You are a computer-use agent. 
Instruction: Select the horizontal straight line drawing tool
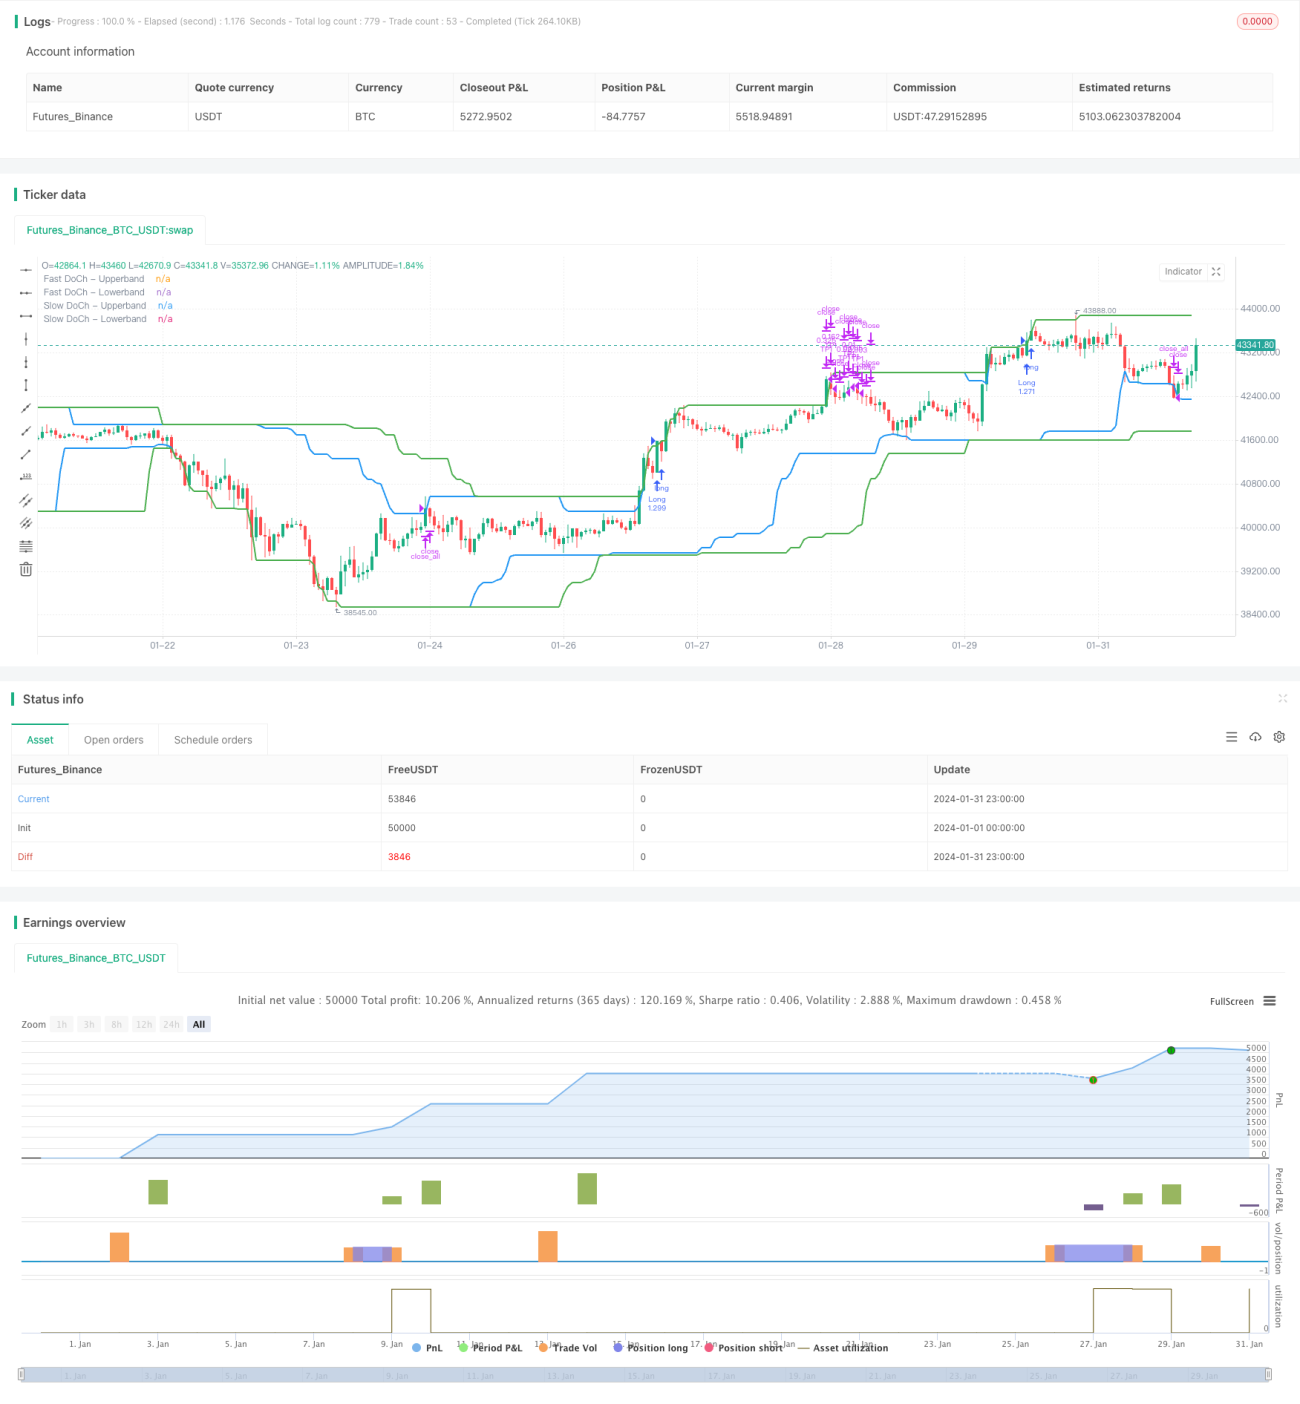point(26,270)
